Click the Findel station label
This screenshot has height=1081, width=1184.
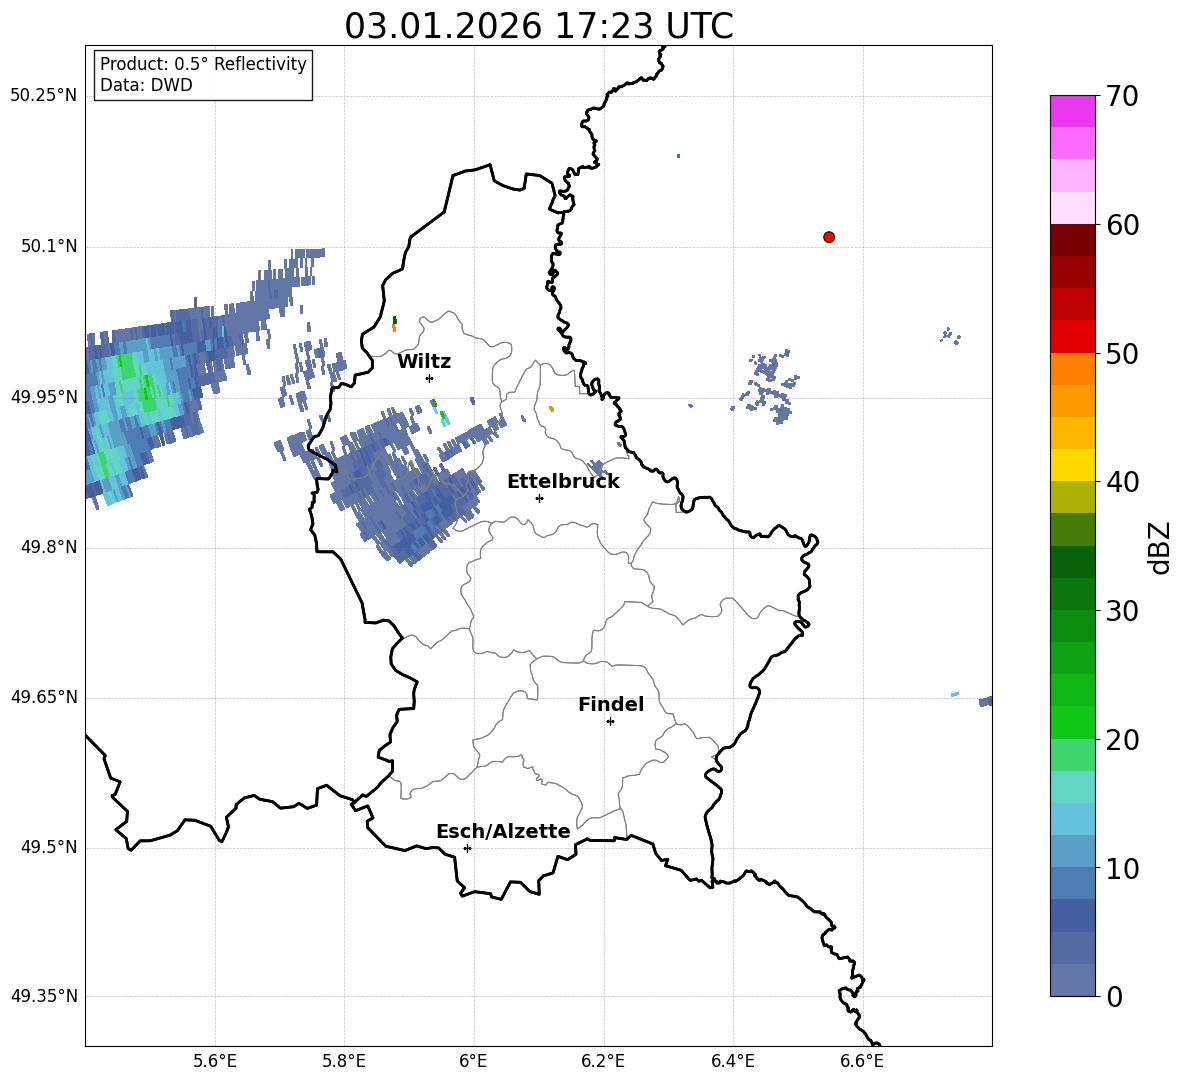[611, 704]
